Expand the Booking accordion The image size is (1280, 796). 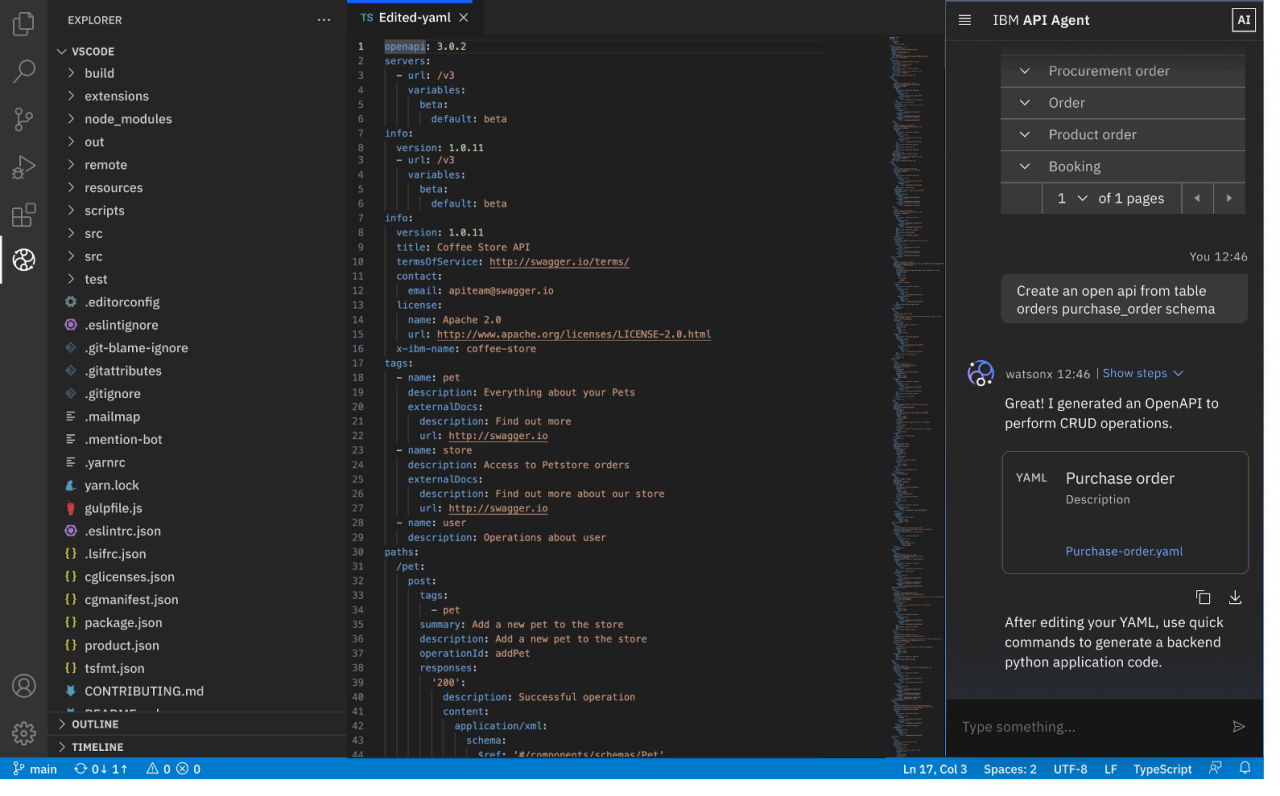click(x=1123, y=167)
